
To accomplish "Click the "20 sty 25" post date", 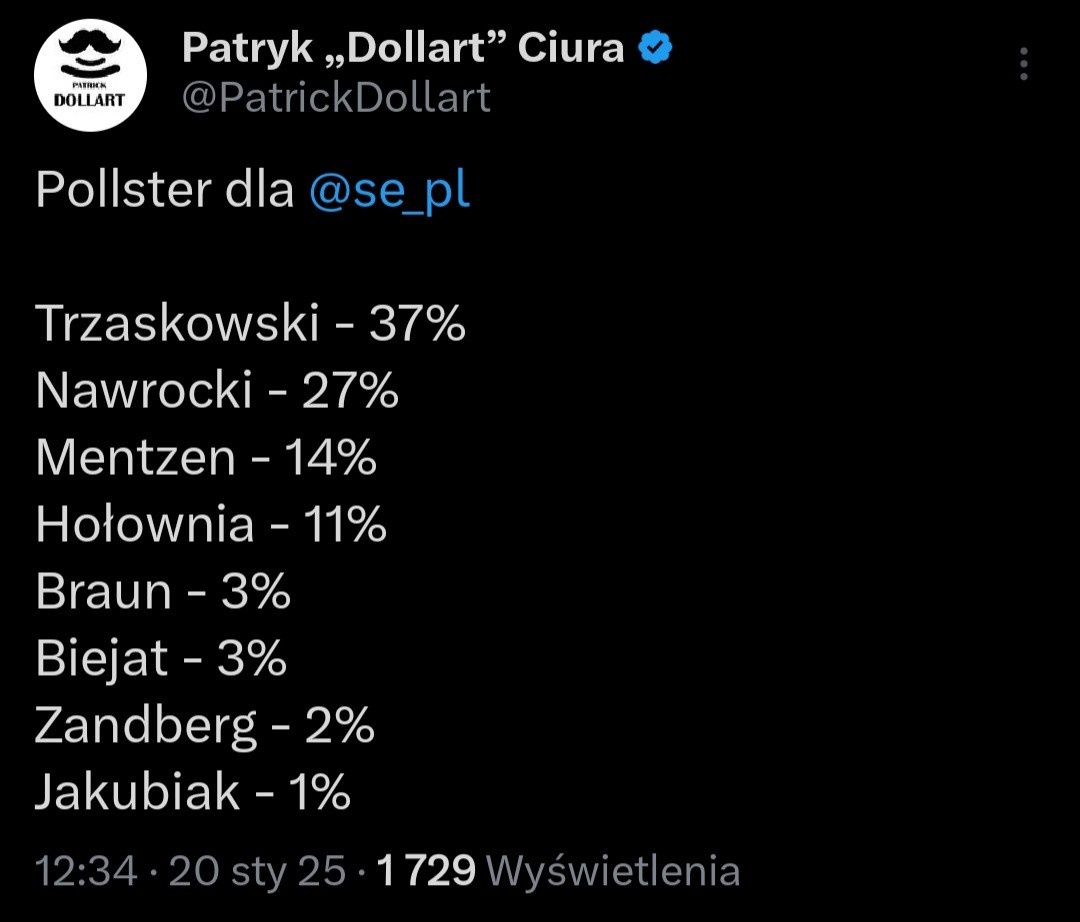I will 257,871.
